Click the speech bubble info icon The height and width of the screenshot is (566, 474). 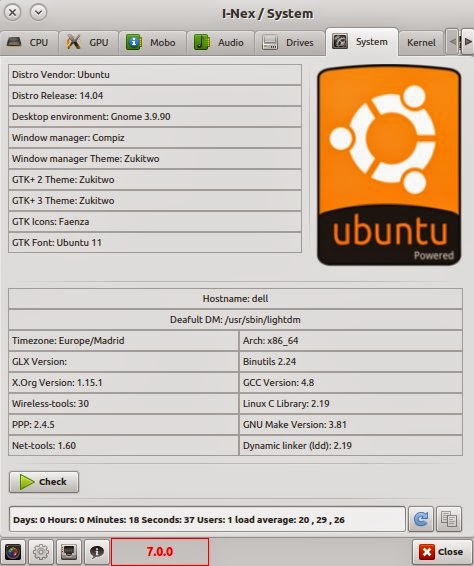(x=97, y=552)
